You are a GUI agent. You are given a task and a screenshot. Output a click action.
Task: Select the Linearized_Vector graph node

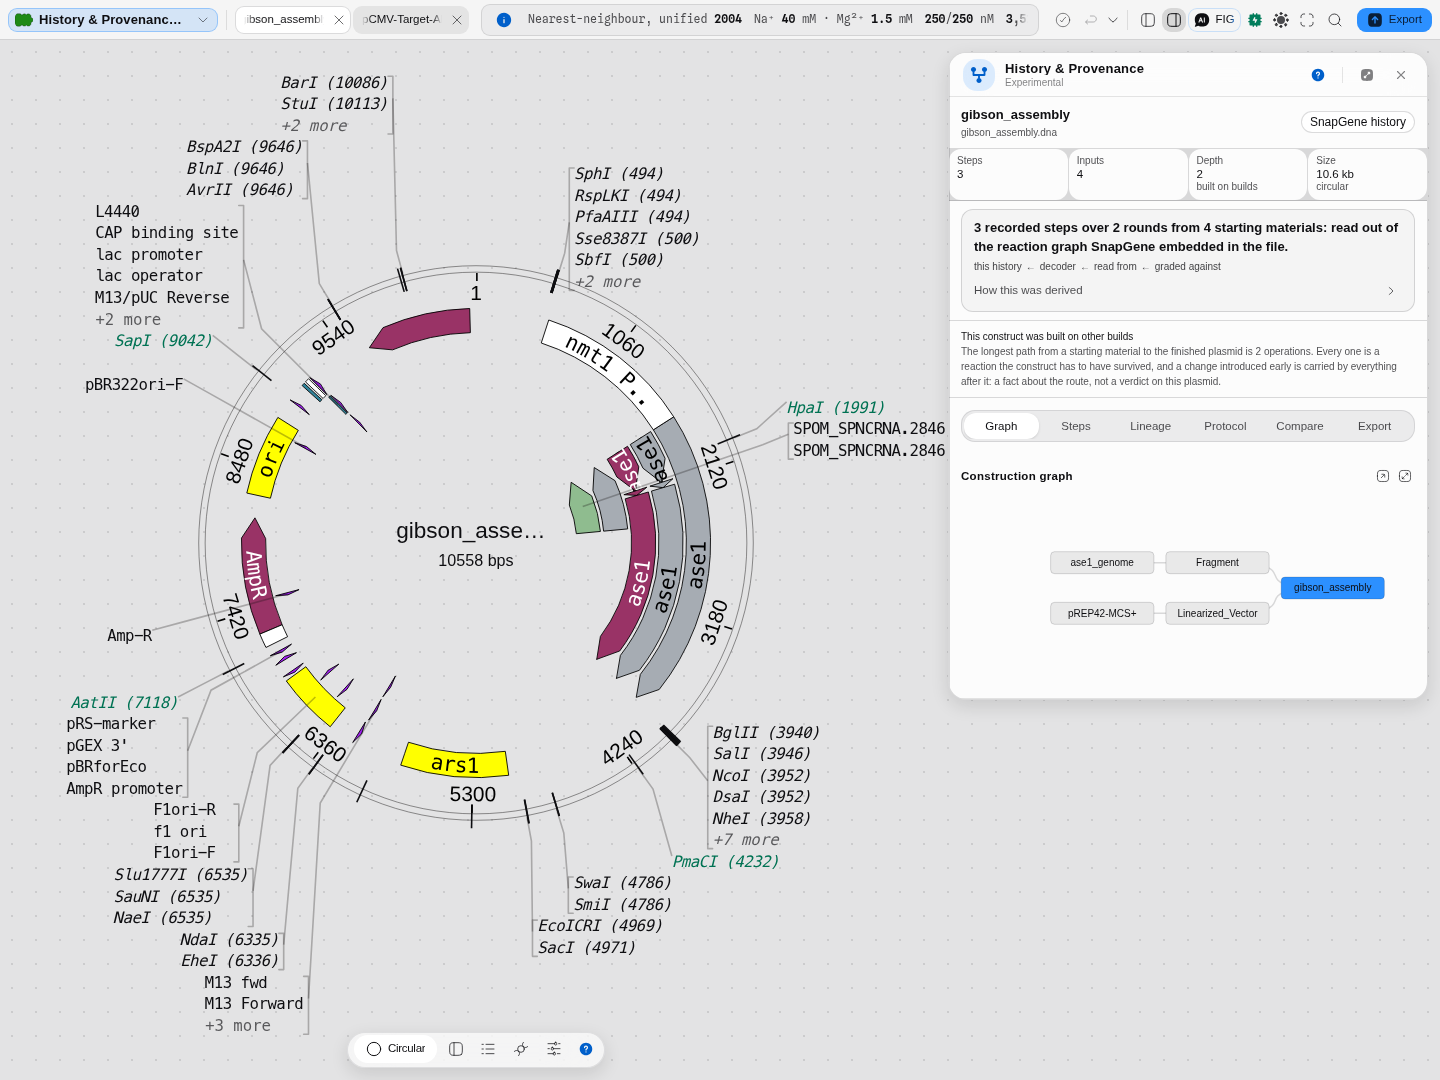click(1217, 614)
